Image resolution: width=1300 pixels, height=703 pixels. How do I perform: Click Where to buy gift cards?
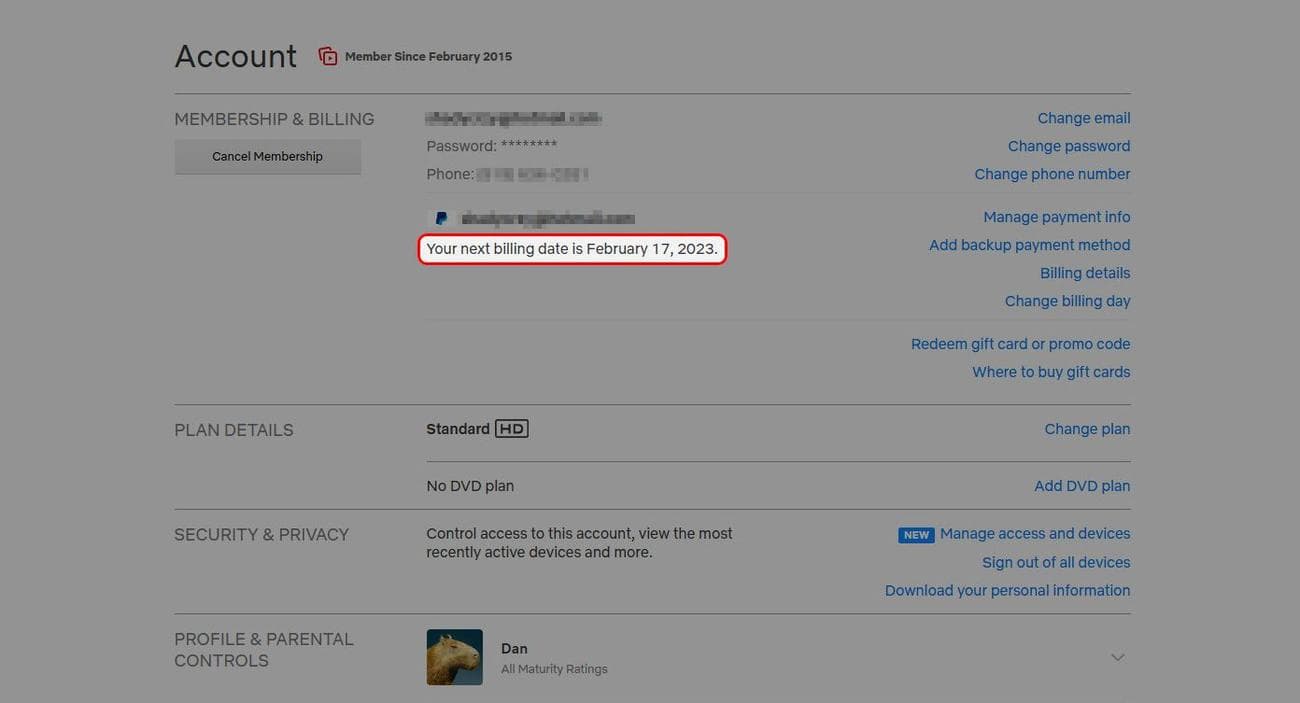(1051, 372)
